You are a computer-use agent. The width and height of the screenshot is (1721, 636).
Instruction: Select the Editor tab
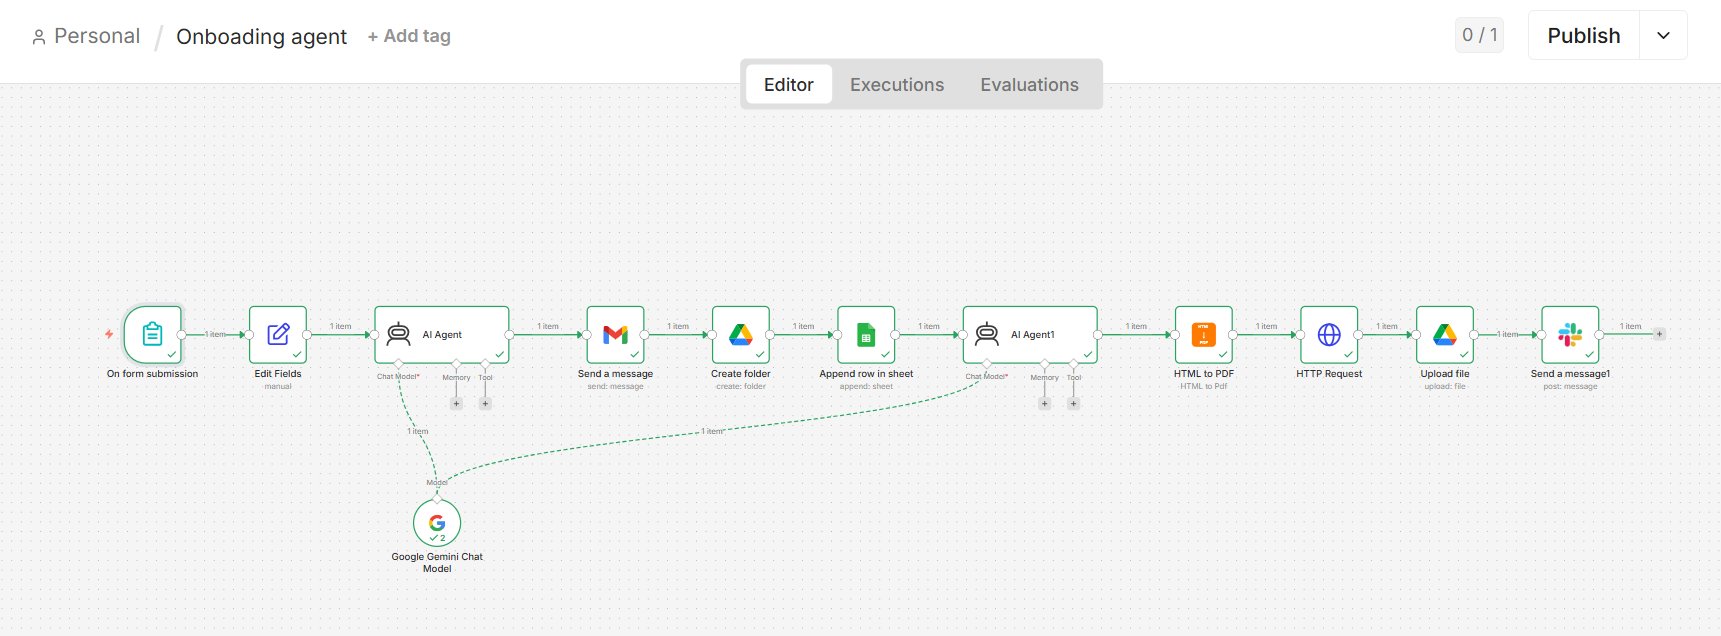pyautogui.click(x=789, y=85)
